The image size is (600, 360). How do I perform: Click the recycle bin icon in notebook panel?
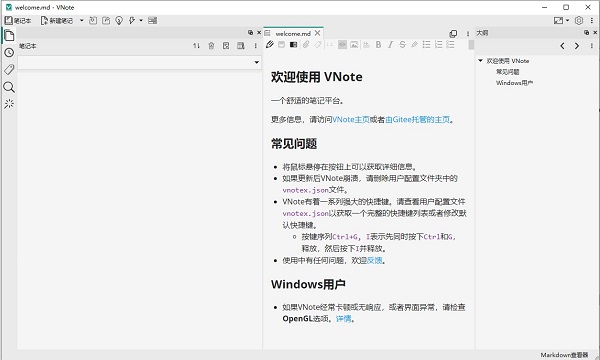coord(211,46)
